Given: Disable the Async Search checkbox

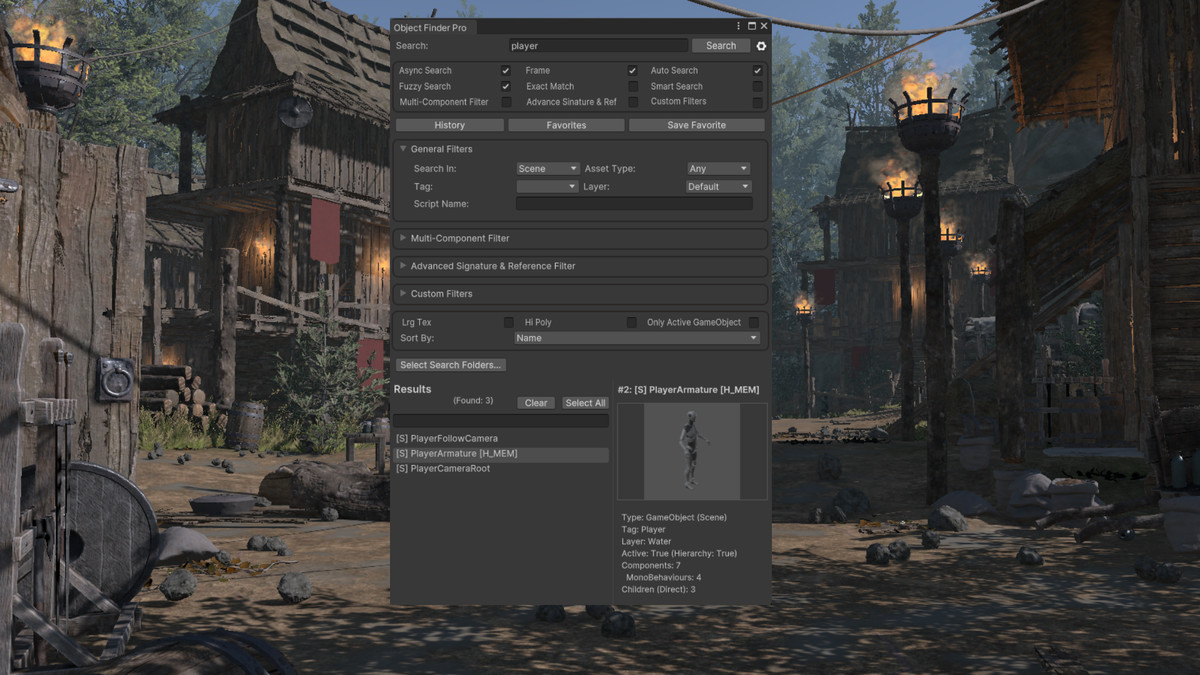Looking at the screenshot, I should point(505,70).
